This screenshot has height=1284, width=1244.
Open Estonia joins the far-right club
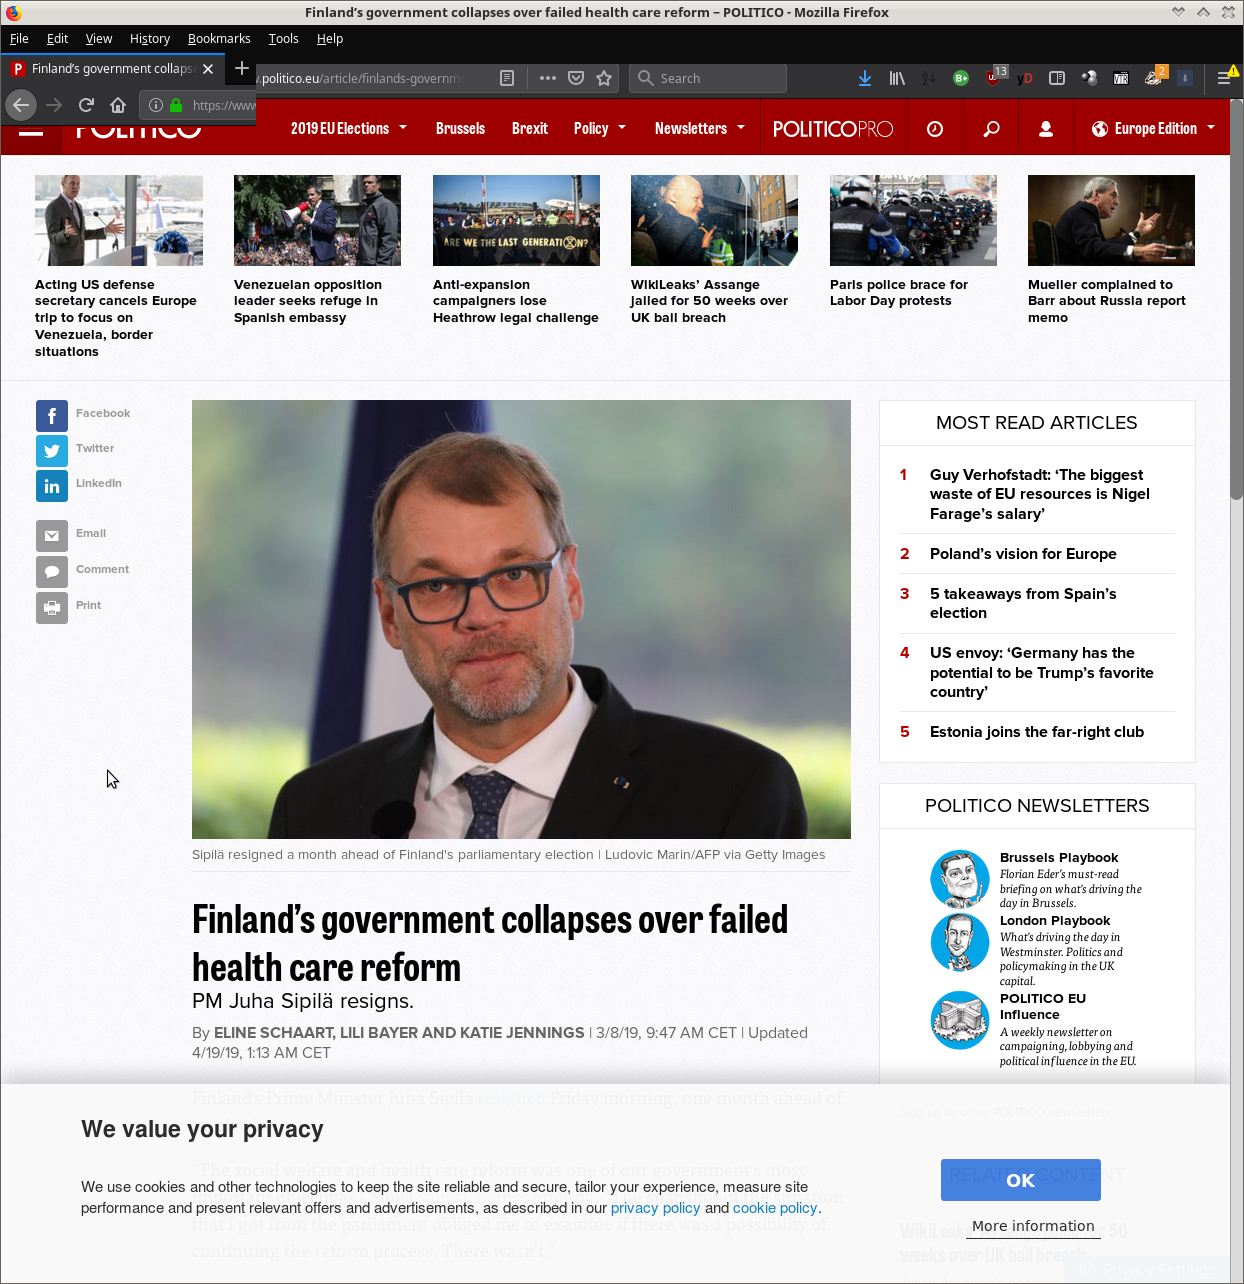1037,732
